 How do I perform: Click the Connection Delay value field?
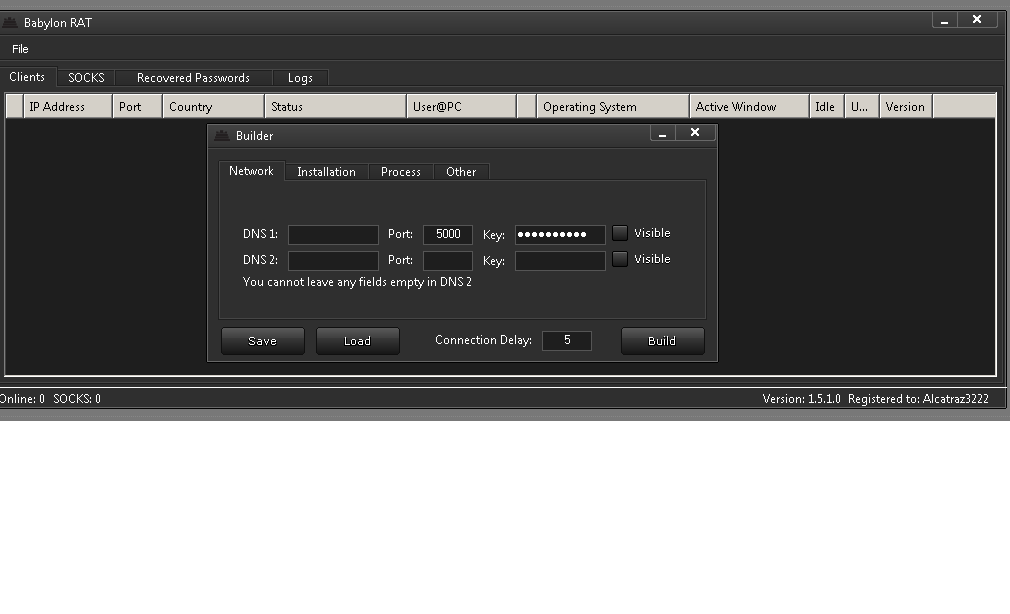567,341
